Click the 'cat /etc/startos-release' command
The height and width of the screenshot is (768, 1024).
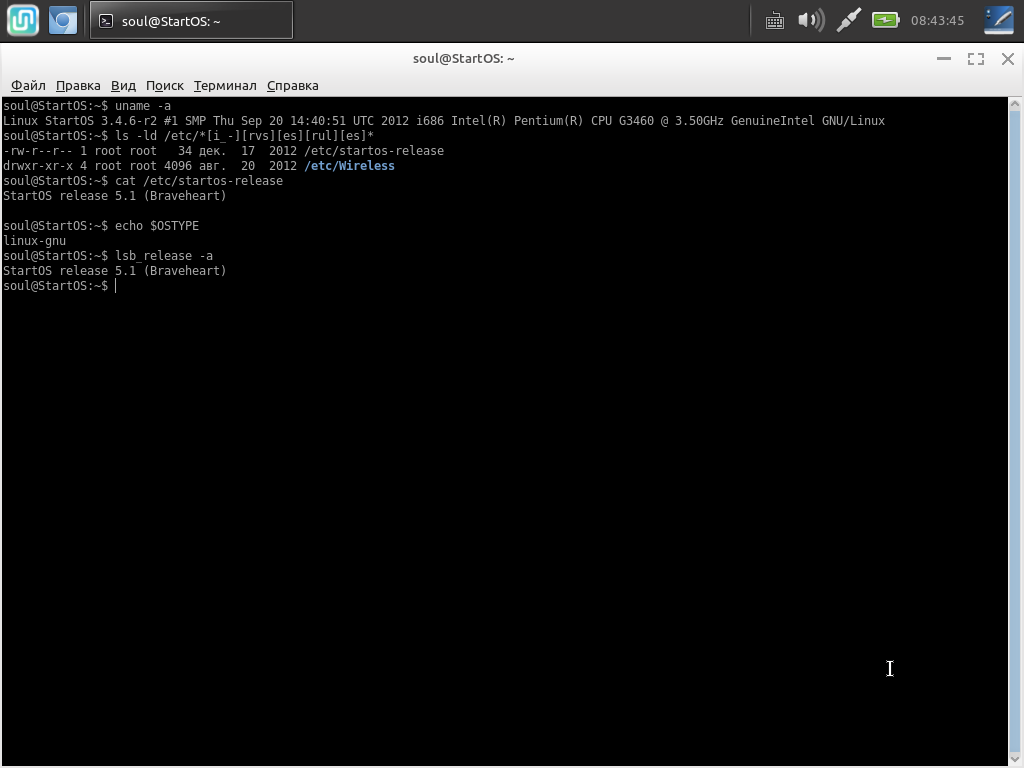pos(199,181)
